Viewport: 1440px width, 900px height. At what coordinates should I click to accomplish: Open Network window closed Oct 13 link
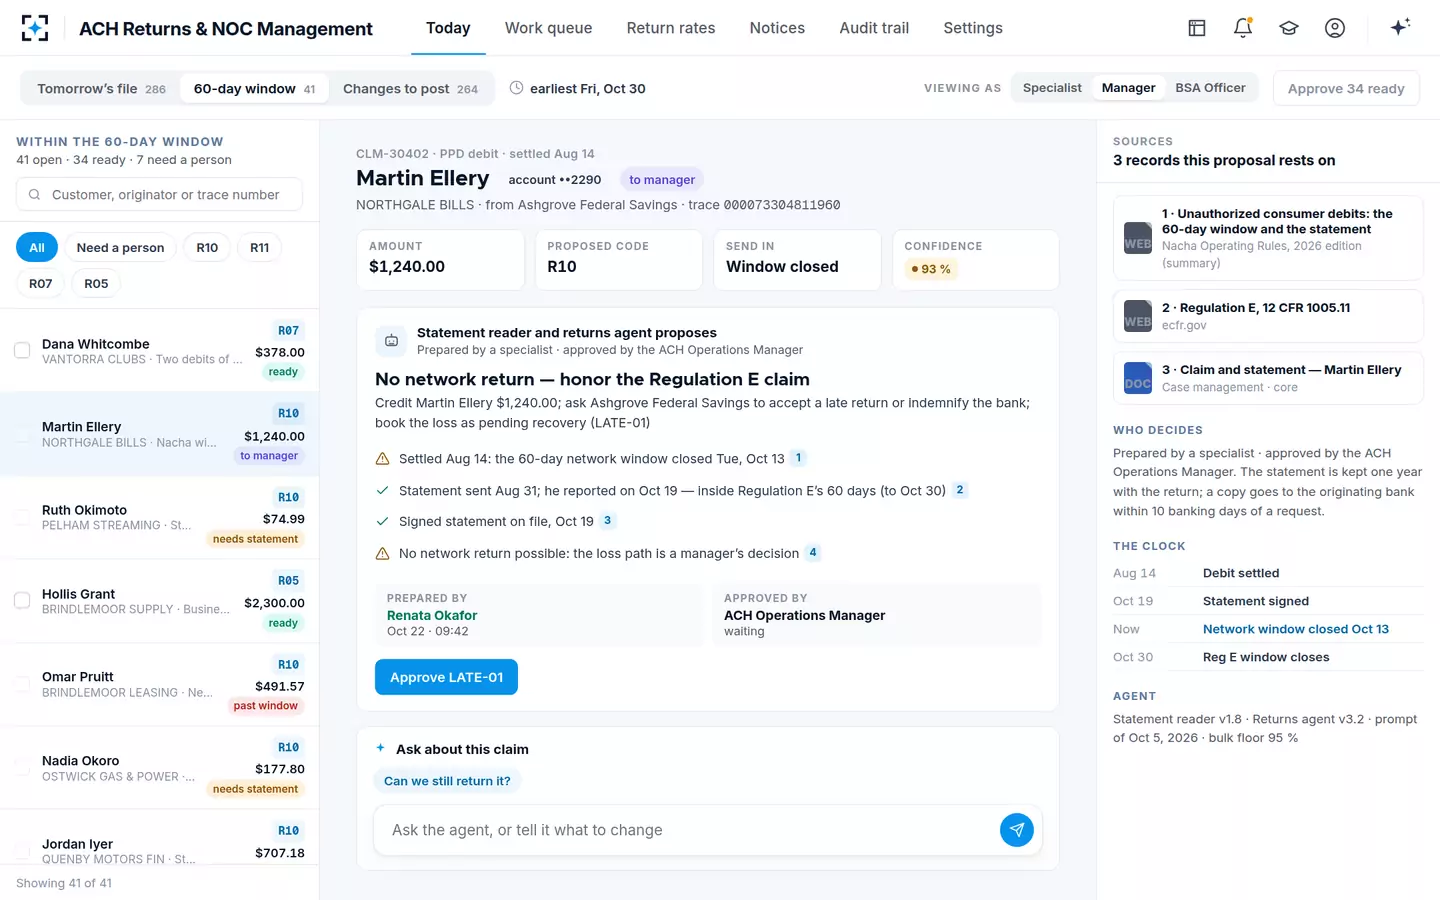tap(1295, 629)
